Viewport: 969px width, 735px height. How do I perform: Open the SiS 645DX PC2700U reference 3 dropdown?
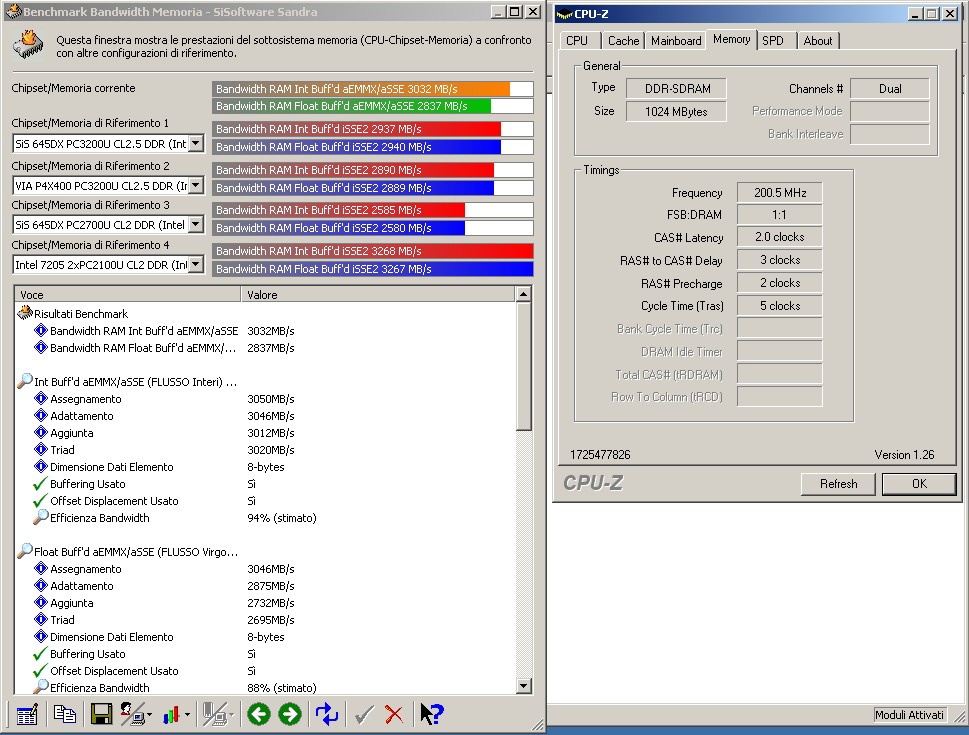coord(195,224)
